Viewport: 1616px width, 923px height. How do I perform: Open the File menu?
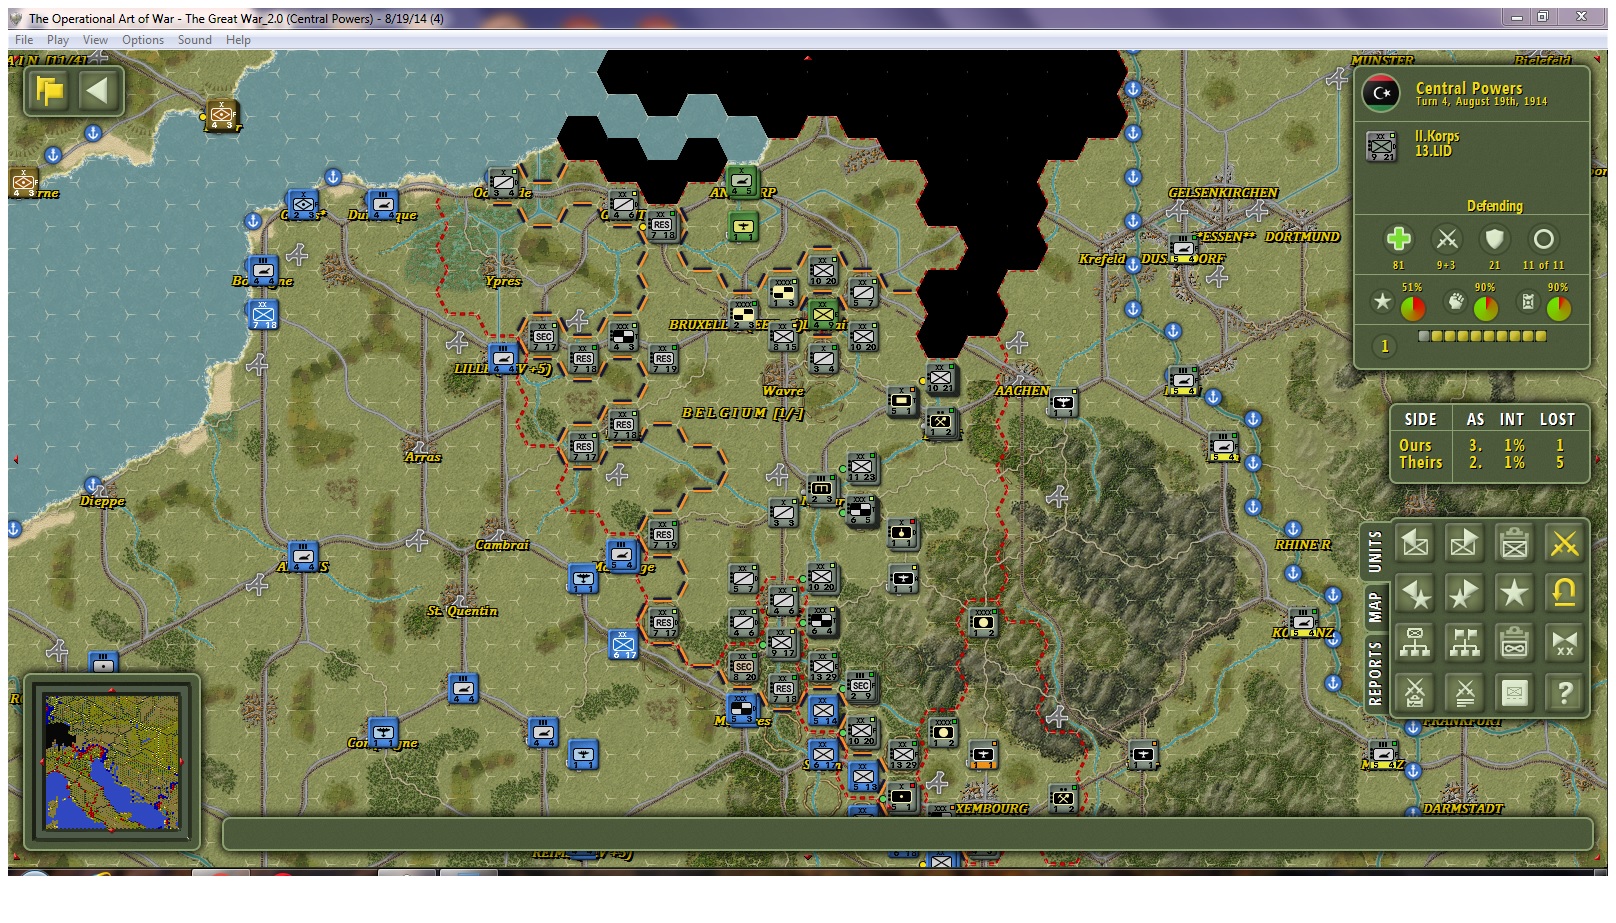point(24,40)
